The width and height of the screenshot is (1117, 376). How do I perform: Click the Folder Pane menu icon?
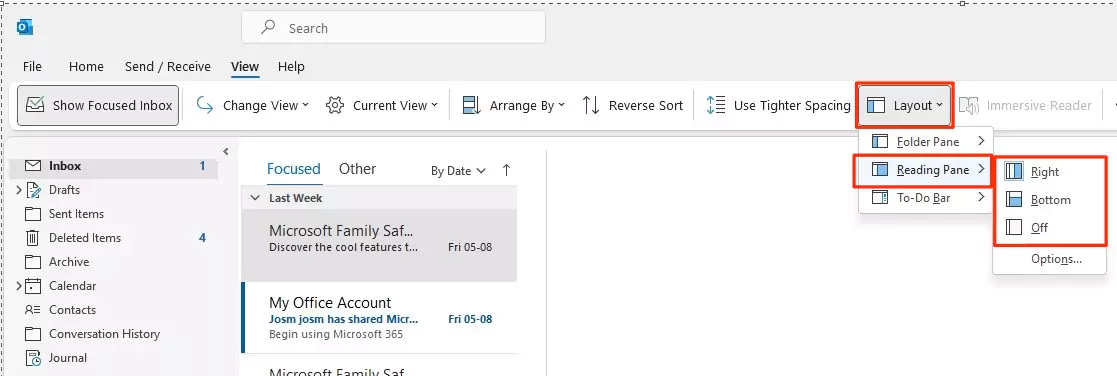click(880, 141)
